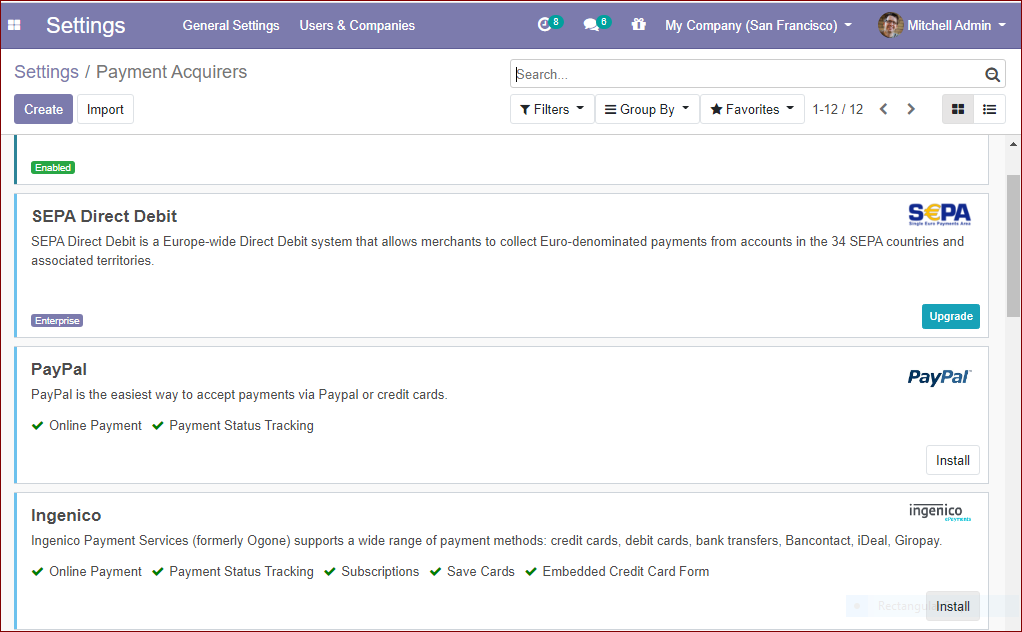Click Upgrade on SEPA Direct Debit
The width and height of the screenshot is (1022, 632).
(x=950, y=316)
